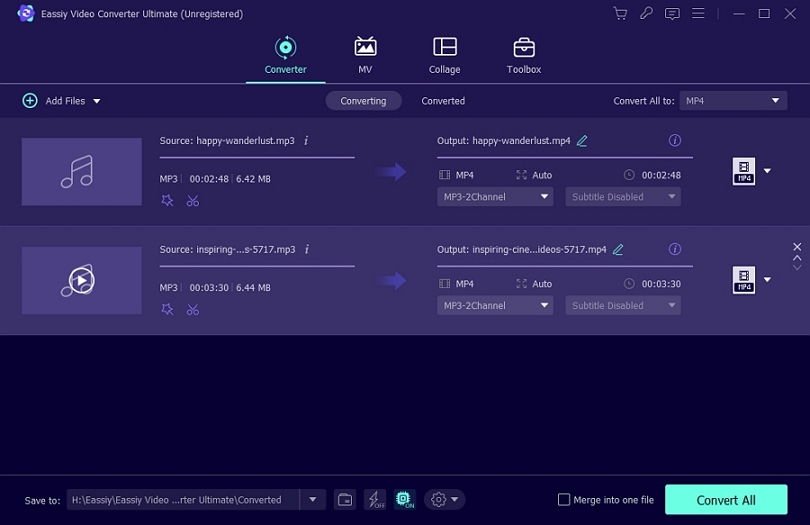Open the cut scissors for inspiring file
Viewport: 810px width, 525px height.
click(193, 310)
